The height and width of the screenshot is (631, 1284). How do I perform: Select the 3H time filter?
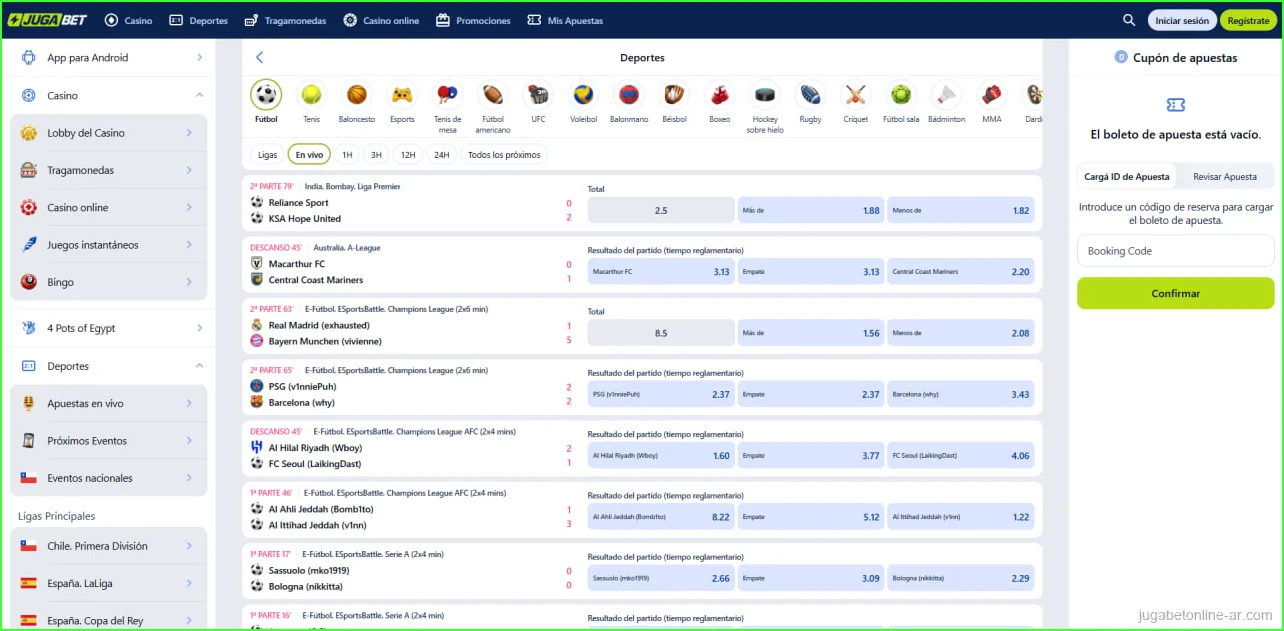point(376,155)
